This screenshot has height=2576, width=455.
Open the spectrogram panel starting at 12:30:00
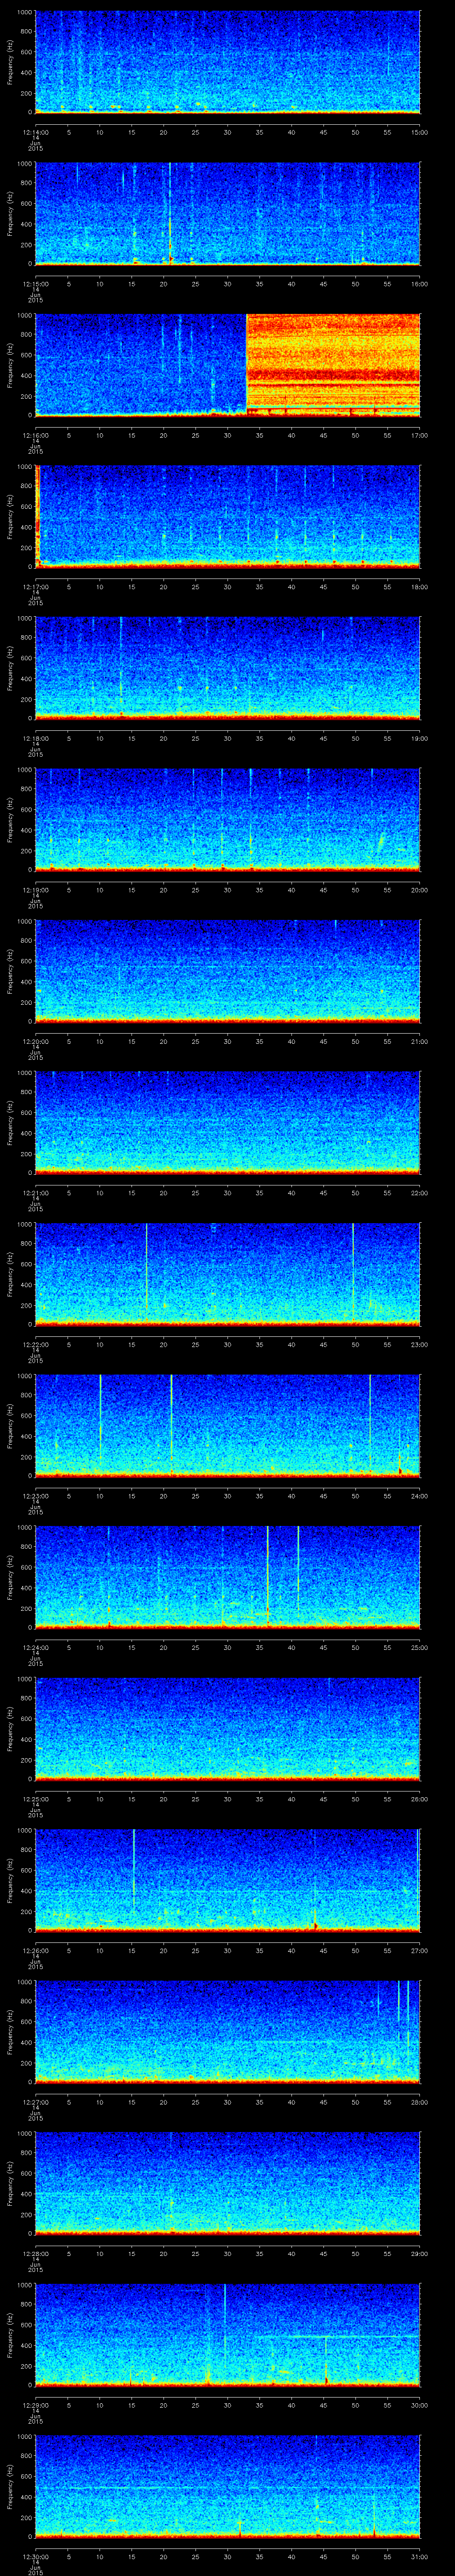click(x=228, y=2486)
